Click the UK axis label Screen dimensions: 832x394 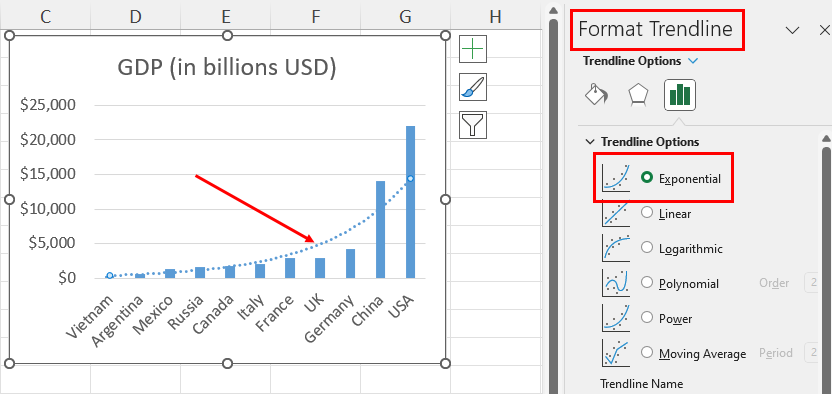314,305
